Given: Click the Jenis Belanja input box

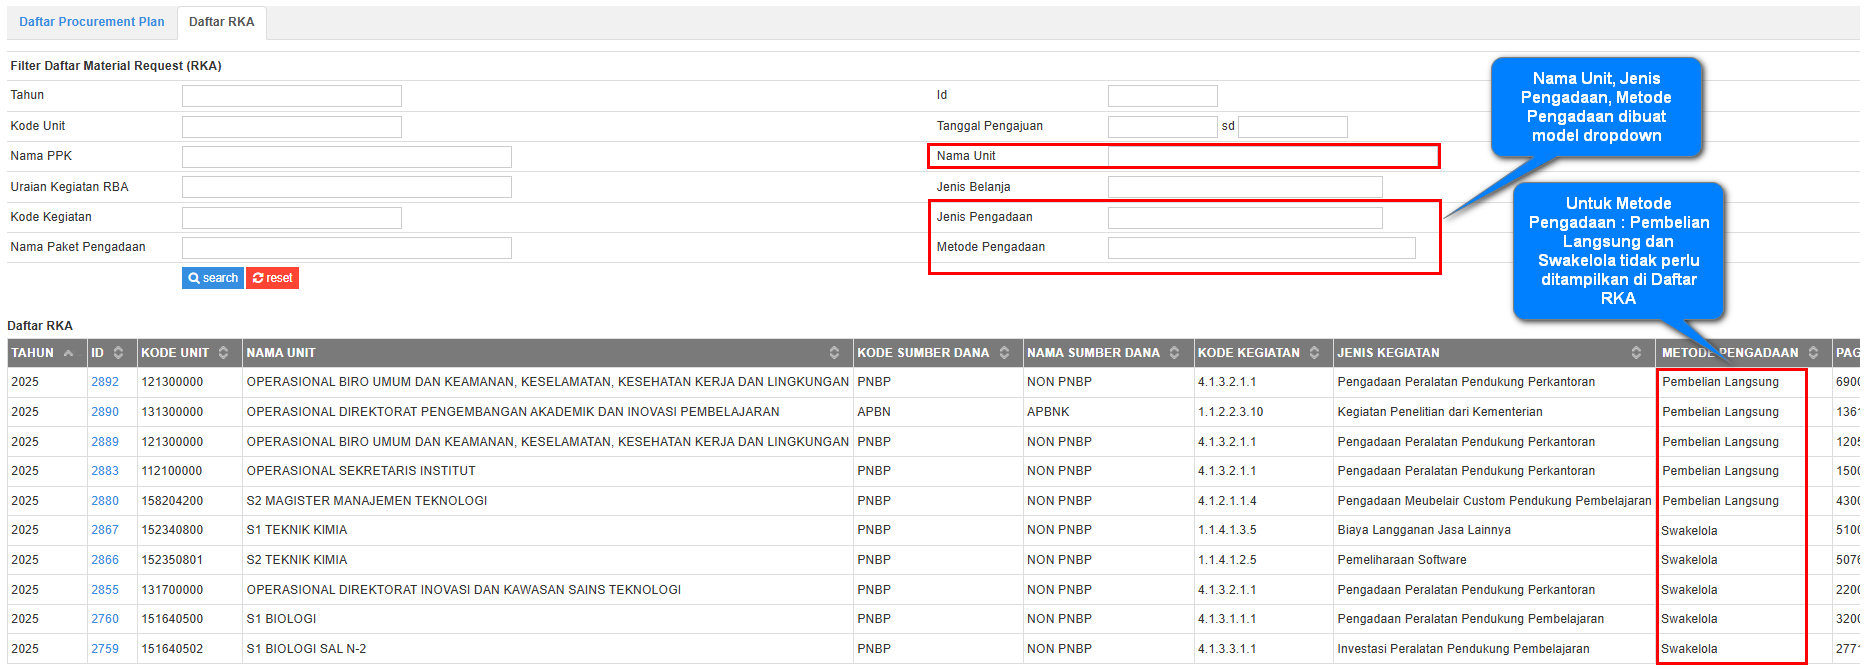Looking at the screenshot, I should pyautogui.click(x=1244, y=187).
